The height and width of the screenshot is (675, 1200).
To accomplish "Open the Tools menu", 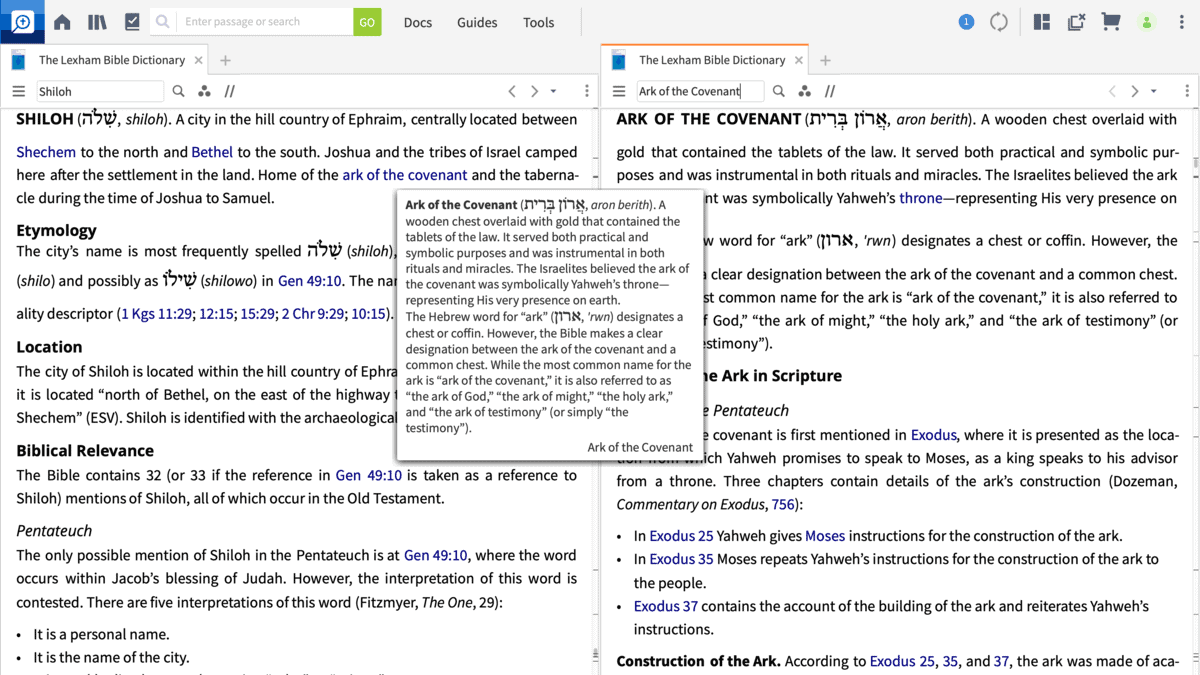I will [538, 22].
